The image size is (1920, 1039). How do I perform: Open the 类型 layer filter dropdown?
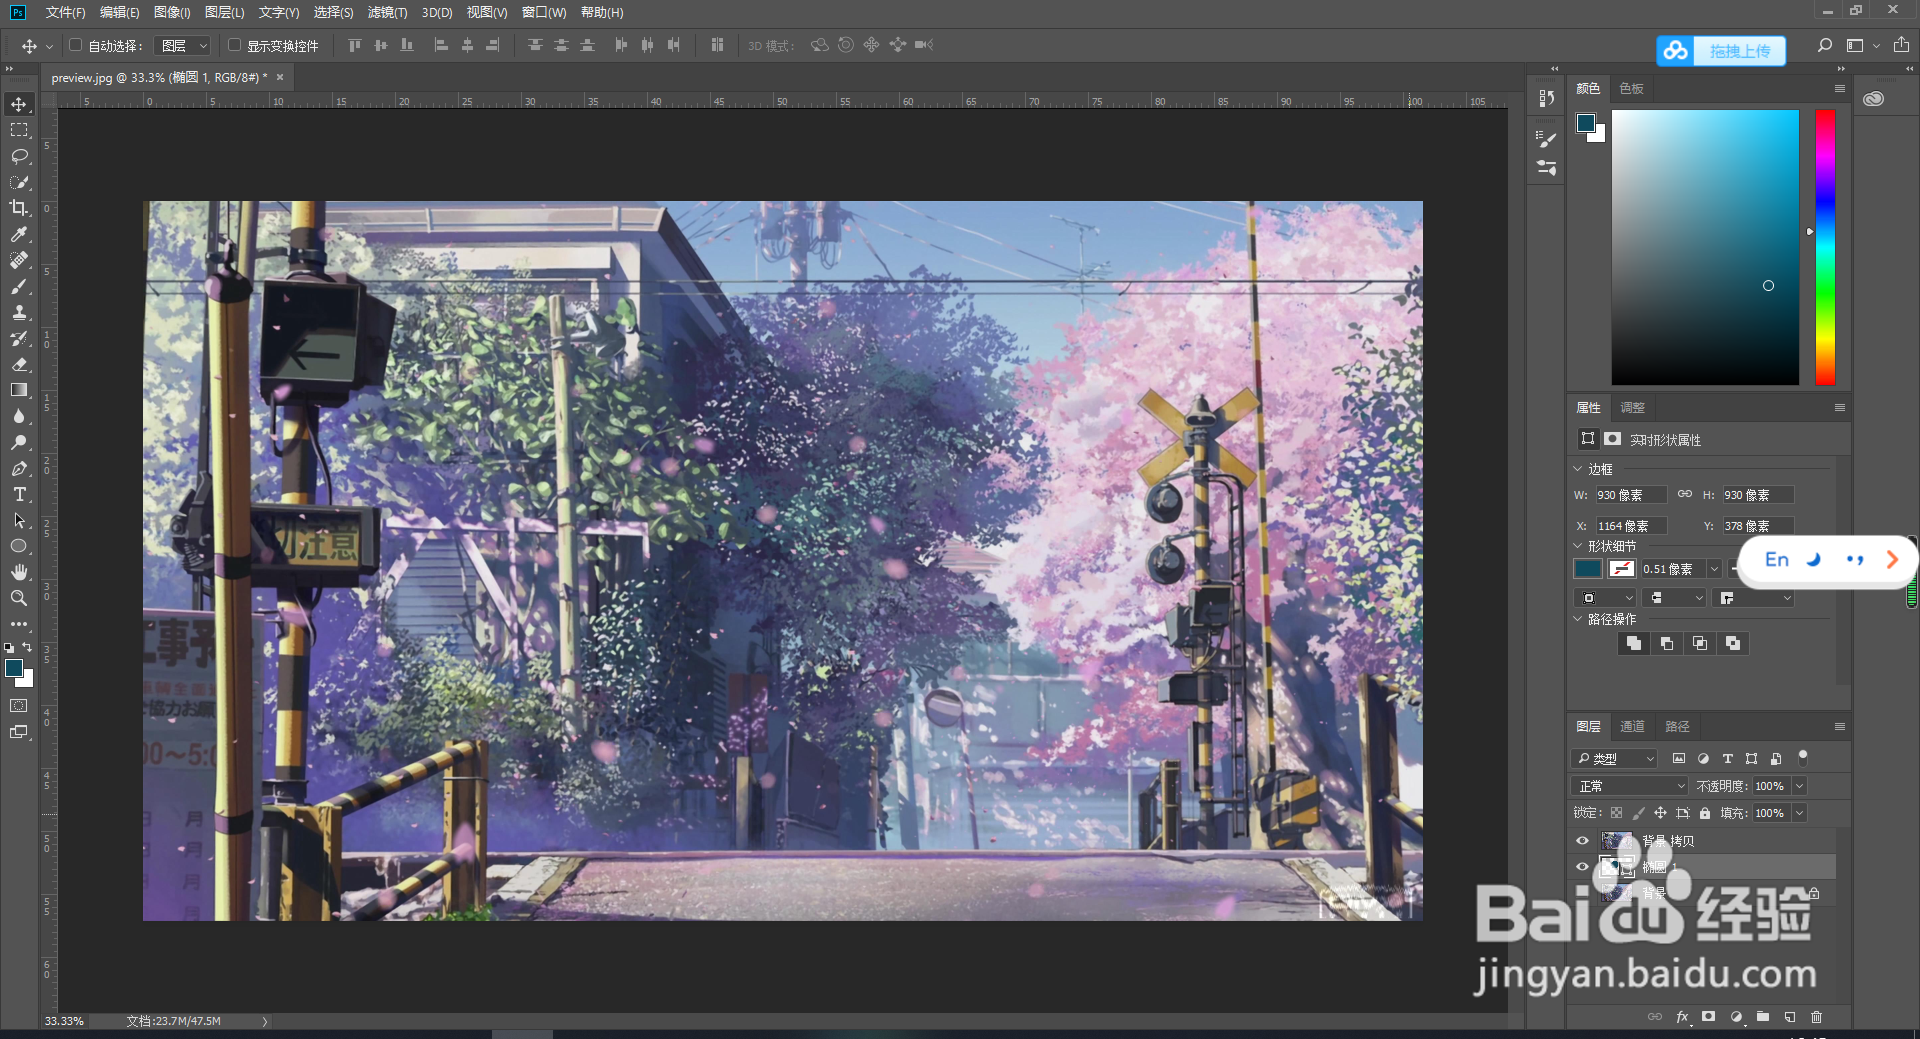(x=1615, y=759)
